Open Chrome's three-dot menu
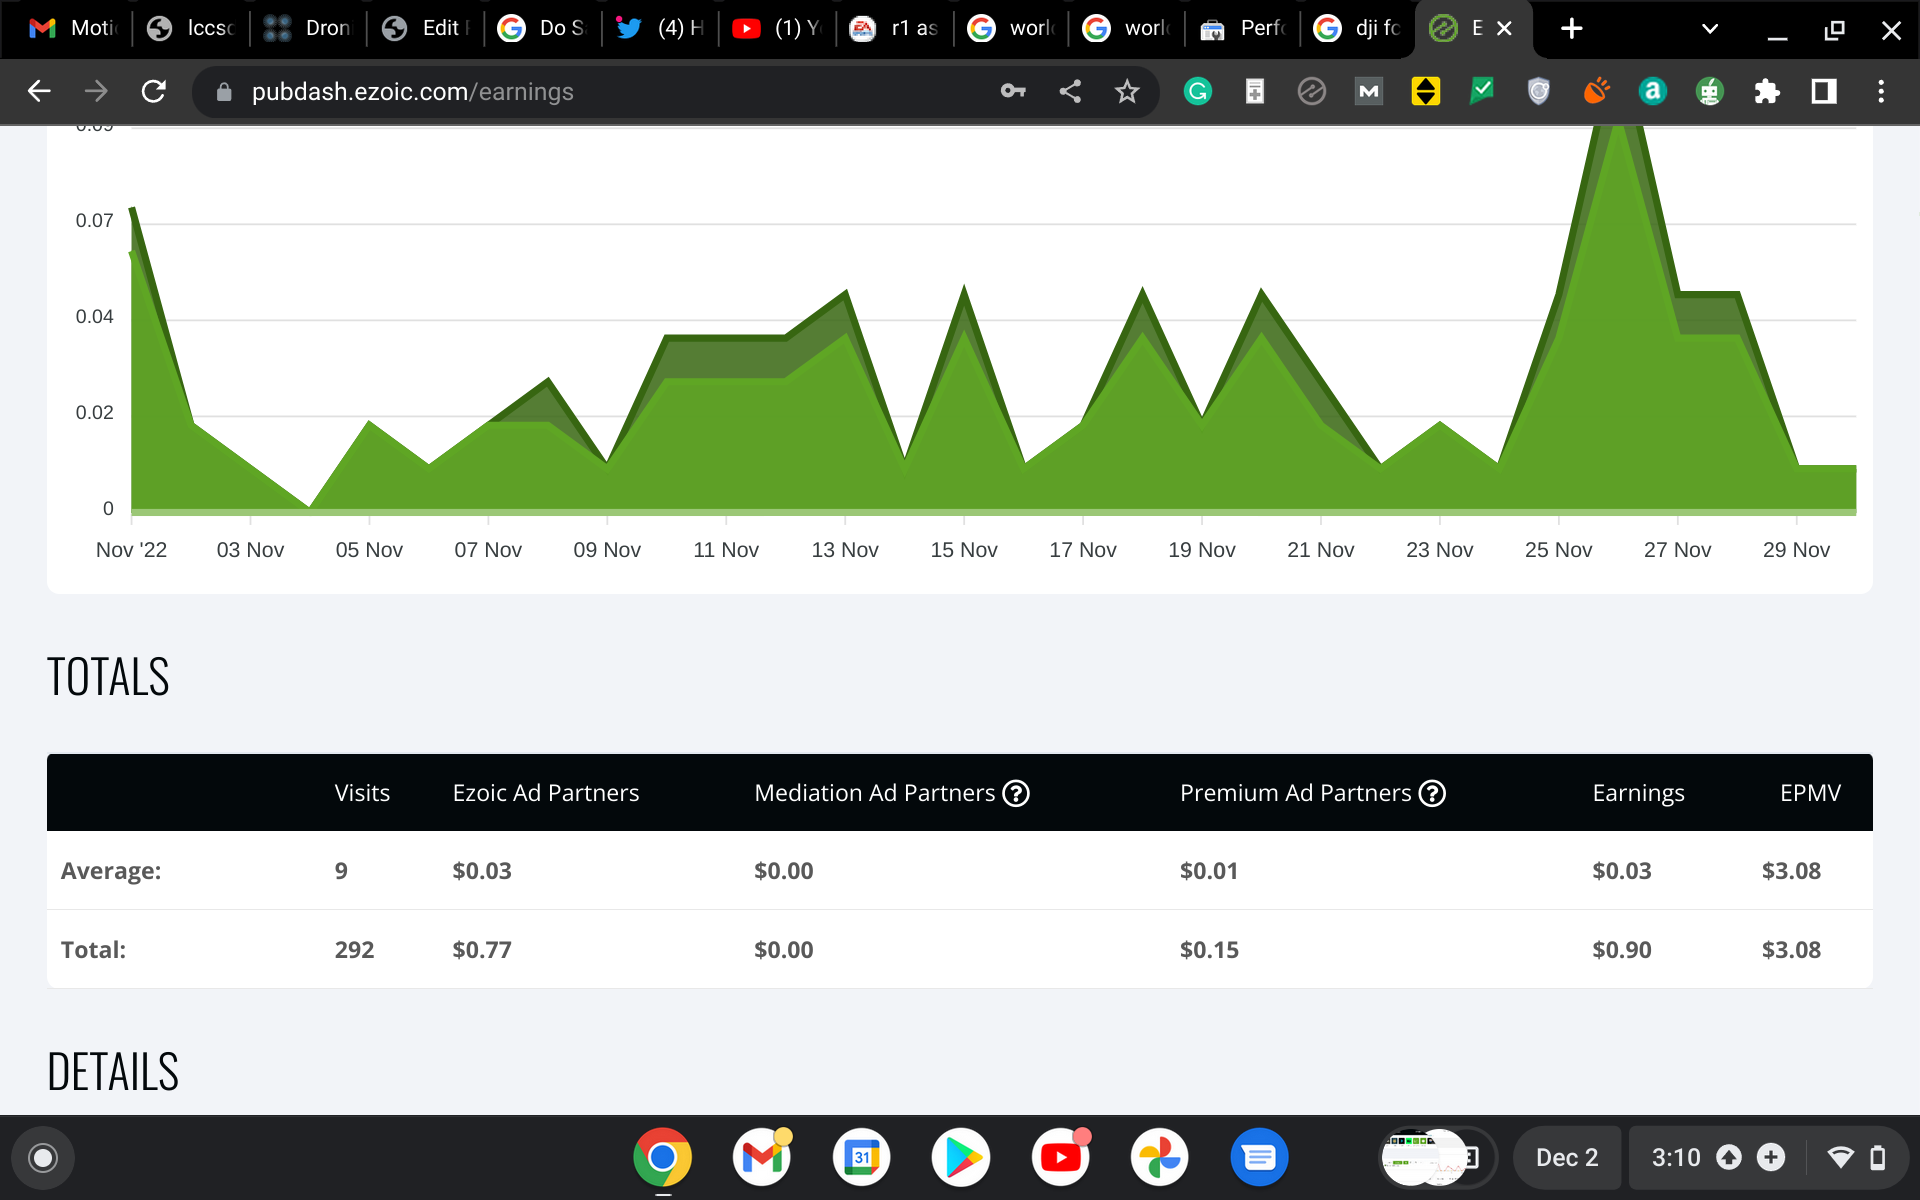Screen dimensions: 1920x1200 point(1881,92)
